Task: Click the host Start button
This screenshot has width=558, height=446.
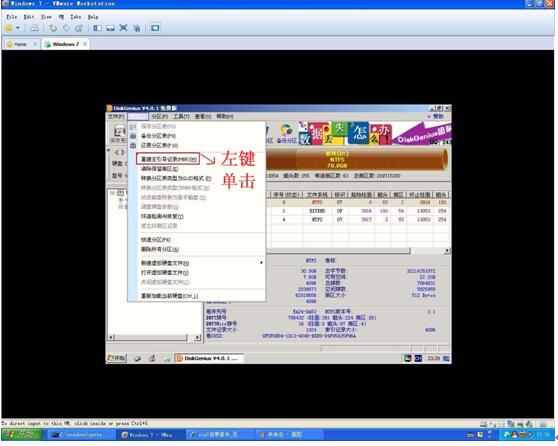Action: (22, 435)
